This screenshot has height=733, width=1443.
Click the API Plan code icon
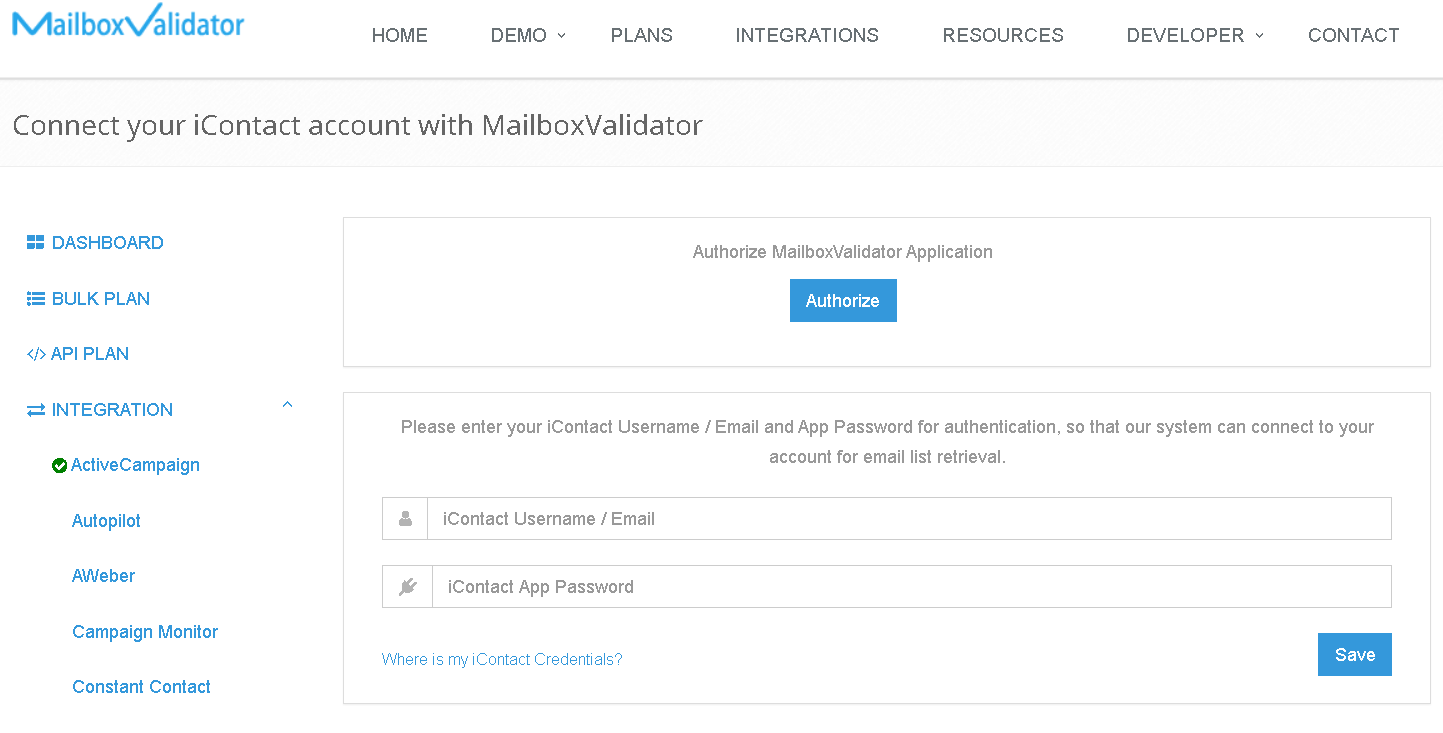[x=36, y=354]
